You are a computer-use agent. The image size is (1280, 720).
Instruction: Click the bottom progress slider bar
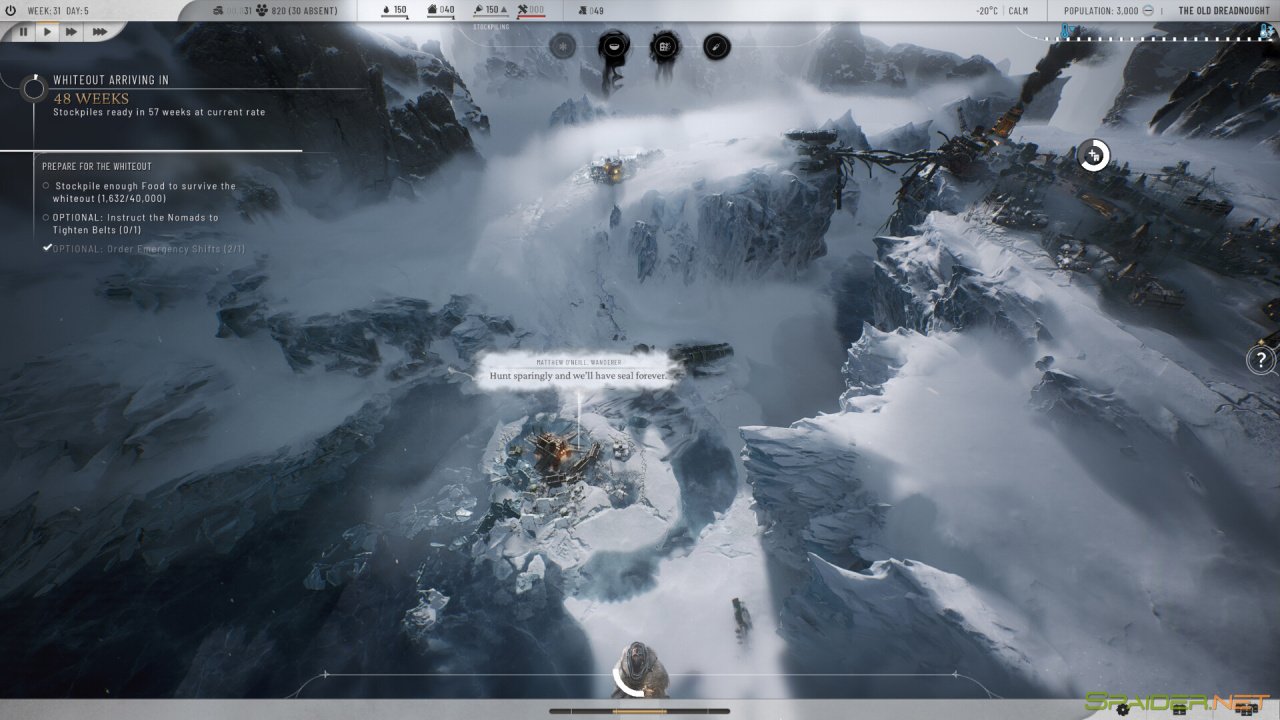pos(640,710)
